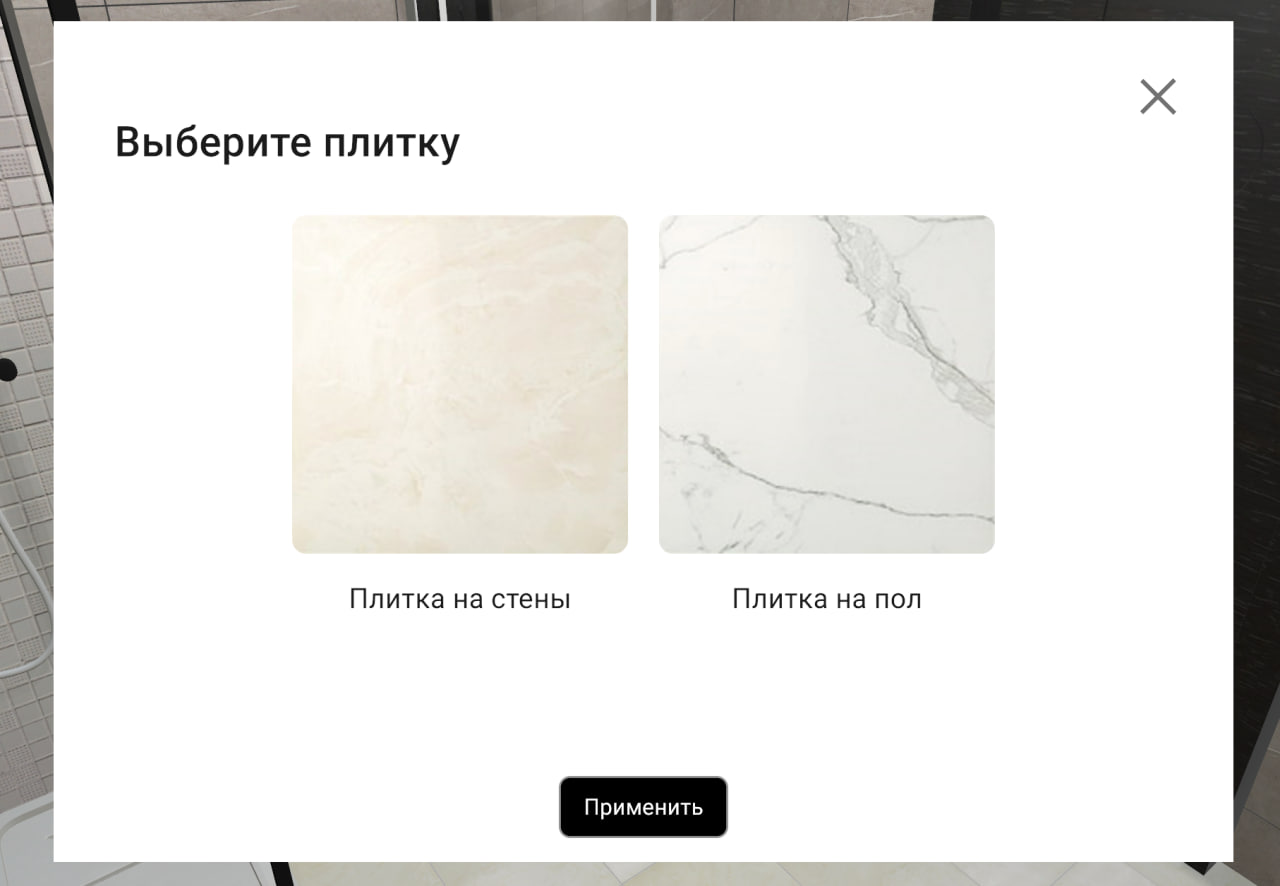
Task: Close the tile selection dialog
Action: [1158, 97]
